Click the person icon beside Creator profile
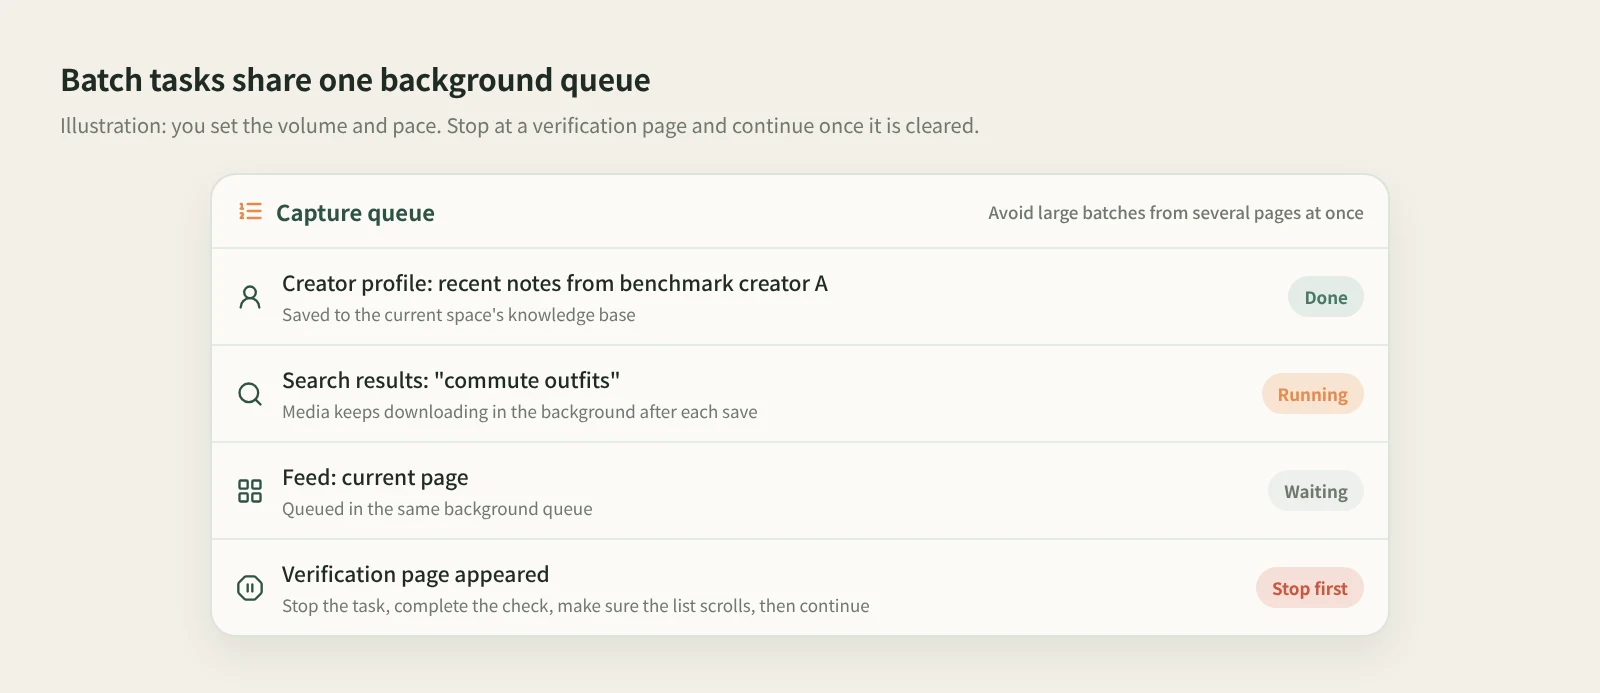This screenshot has width=1600, height=693. pos(250,297)
